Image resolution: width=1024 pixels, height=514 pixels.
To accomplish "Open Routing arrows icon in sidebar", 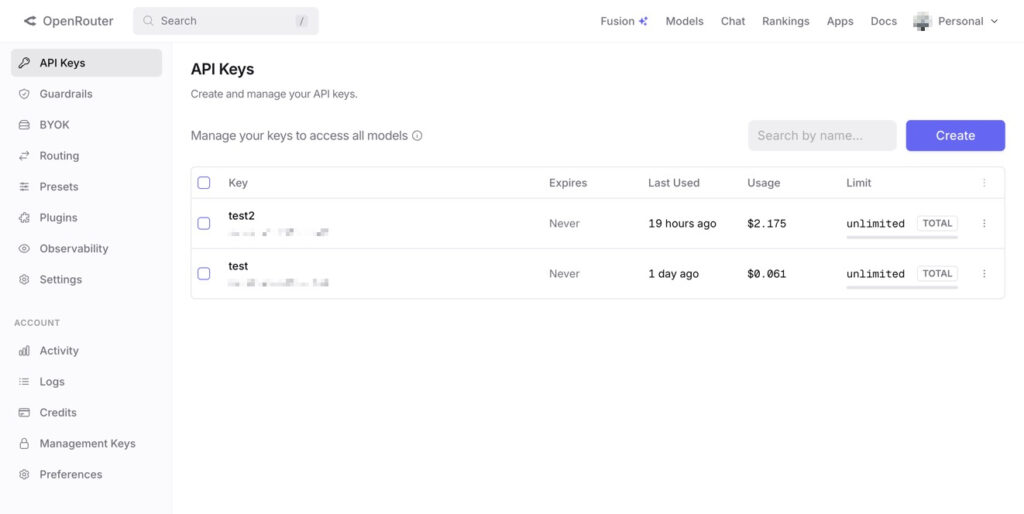I will pos(25,156).
